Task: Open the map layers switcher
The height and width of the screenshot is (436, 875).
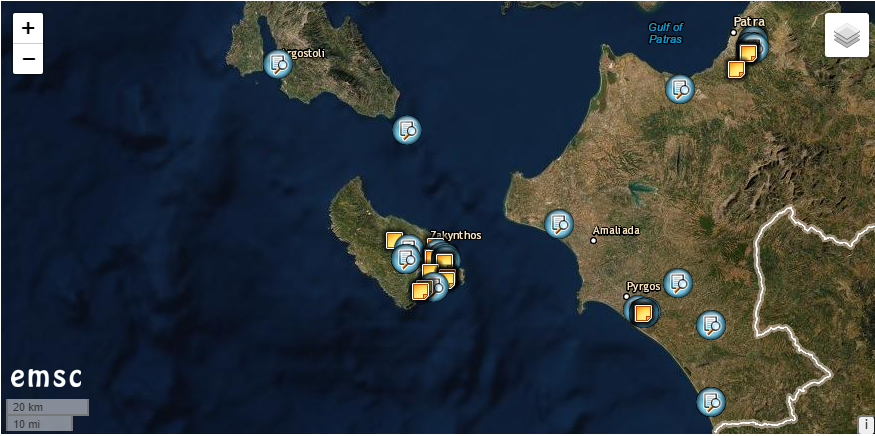Action: pyautogui.click(x=846, y=36)
